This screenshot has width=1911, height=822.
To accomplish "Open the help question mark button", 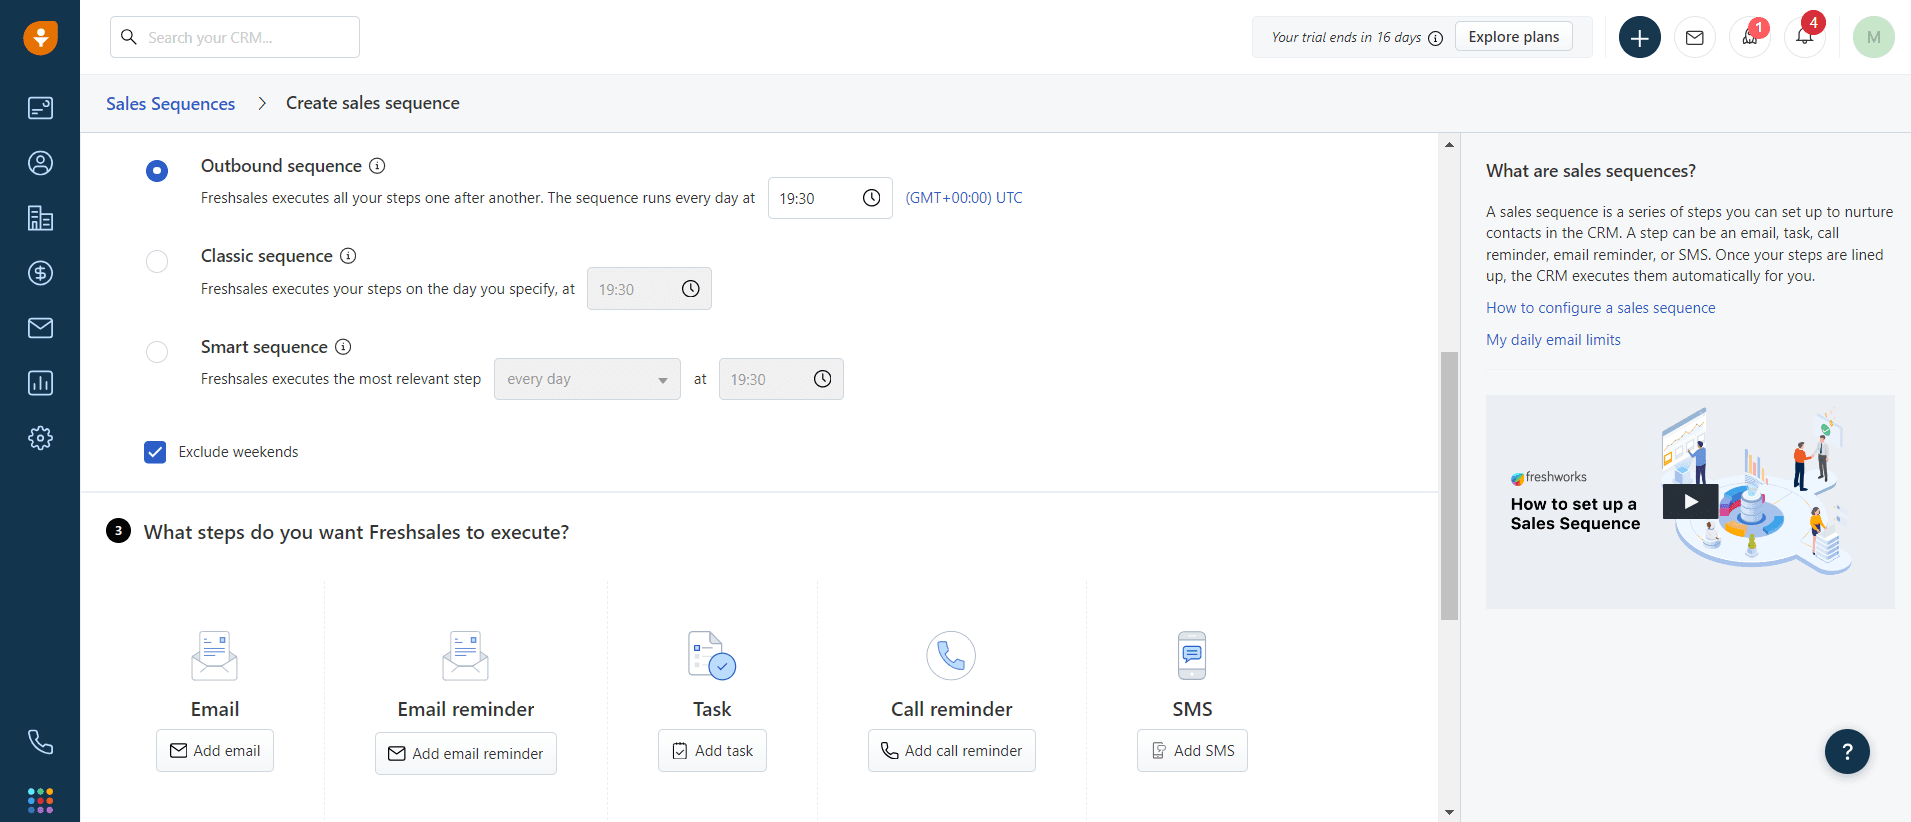I will click(x=1847, y=752).
